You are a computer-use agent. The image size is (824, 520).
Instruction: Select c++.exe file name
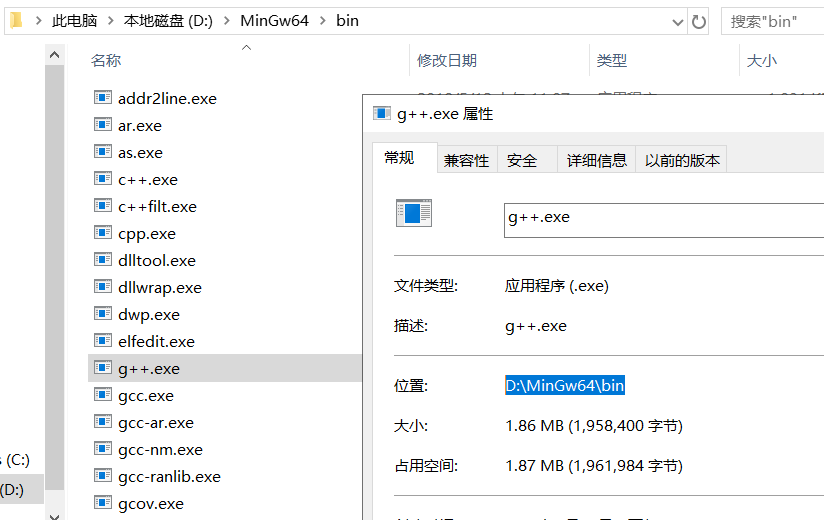click(x=148, y=180)
